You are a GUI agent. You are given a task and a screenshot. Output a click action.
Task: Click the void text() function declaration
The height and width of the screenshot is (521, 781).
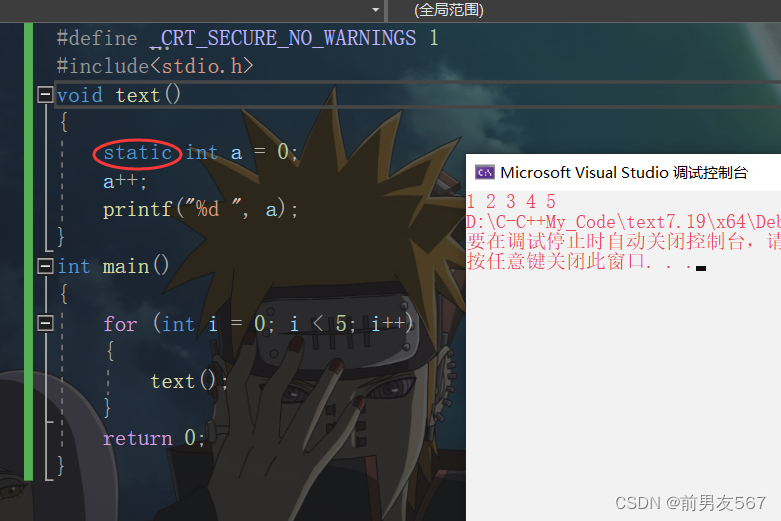119,95
